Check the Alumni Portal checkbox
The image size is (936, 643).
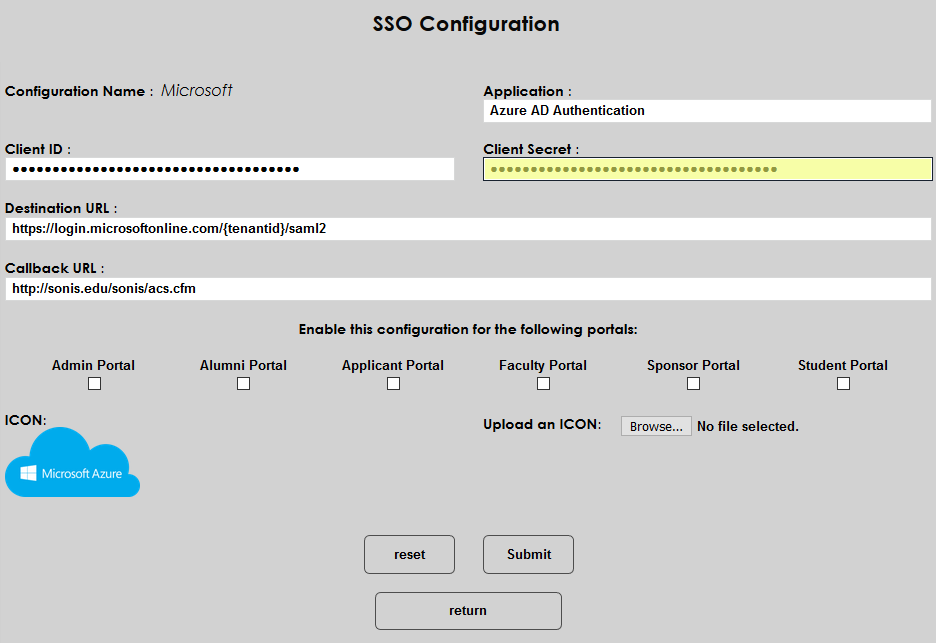tap(243, 384)
